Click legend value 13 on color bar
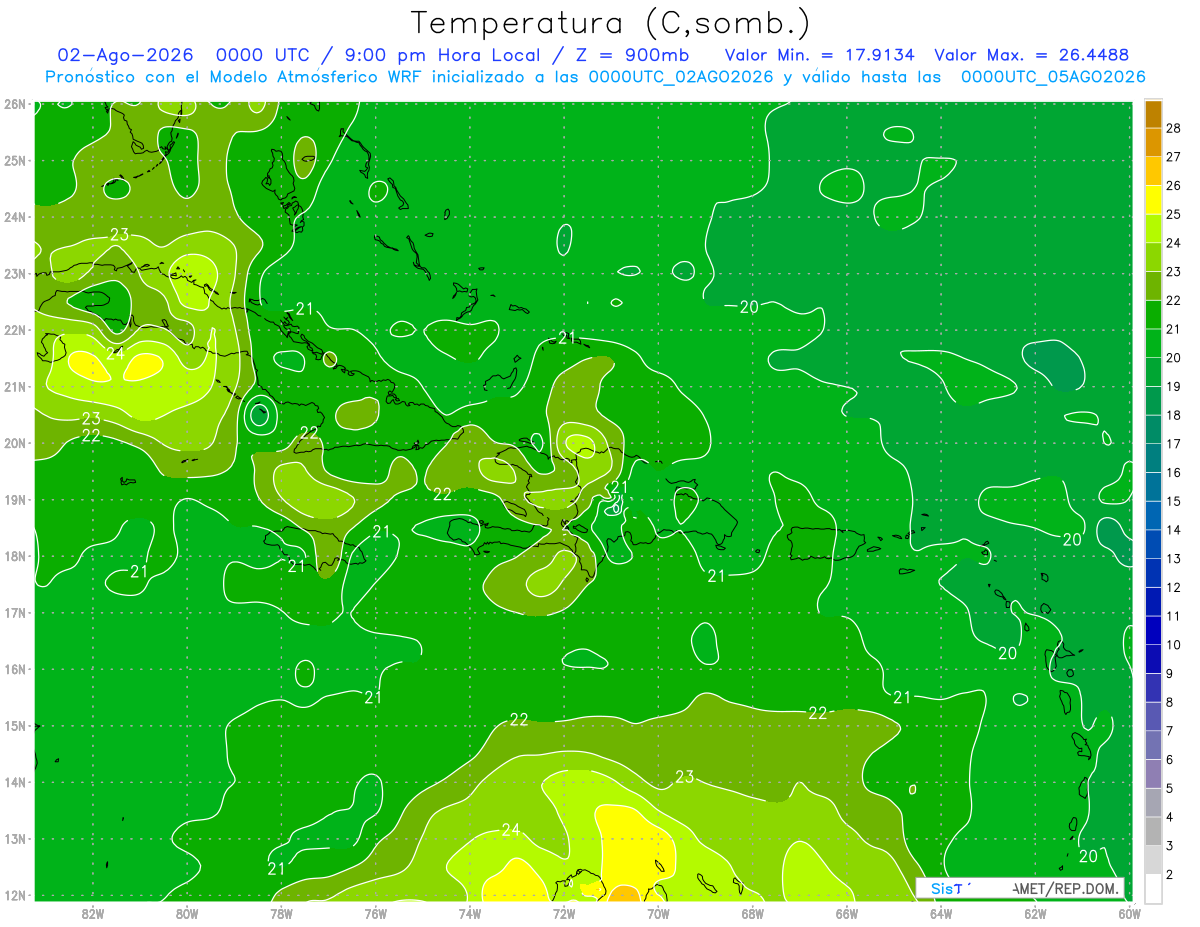This screenshot has height=927, width=1200. click(x=1173, y=559)
